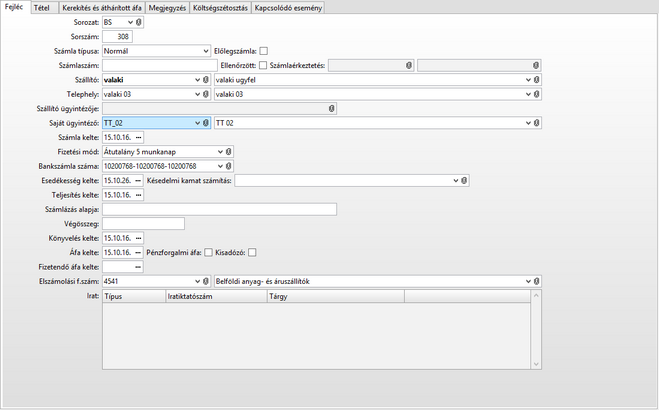
Task: Open date picker for Esedékesség kelte
Action: (x=138, y=181)
